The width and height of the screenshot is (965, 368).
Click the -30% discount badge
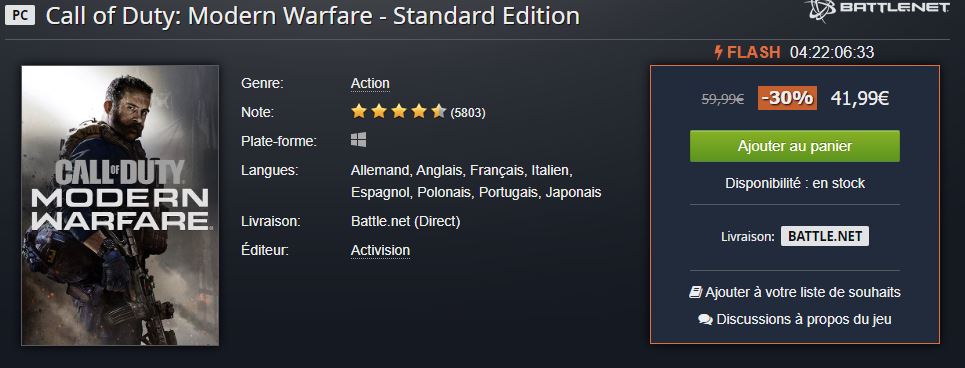click(788, 98)
